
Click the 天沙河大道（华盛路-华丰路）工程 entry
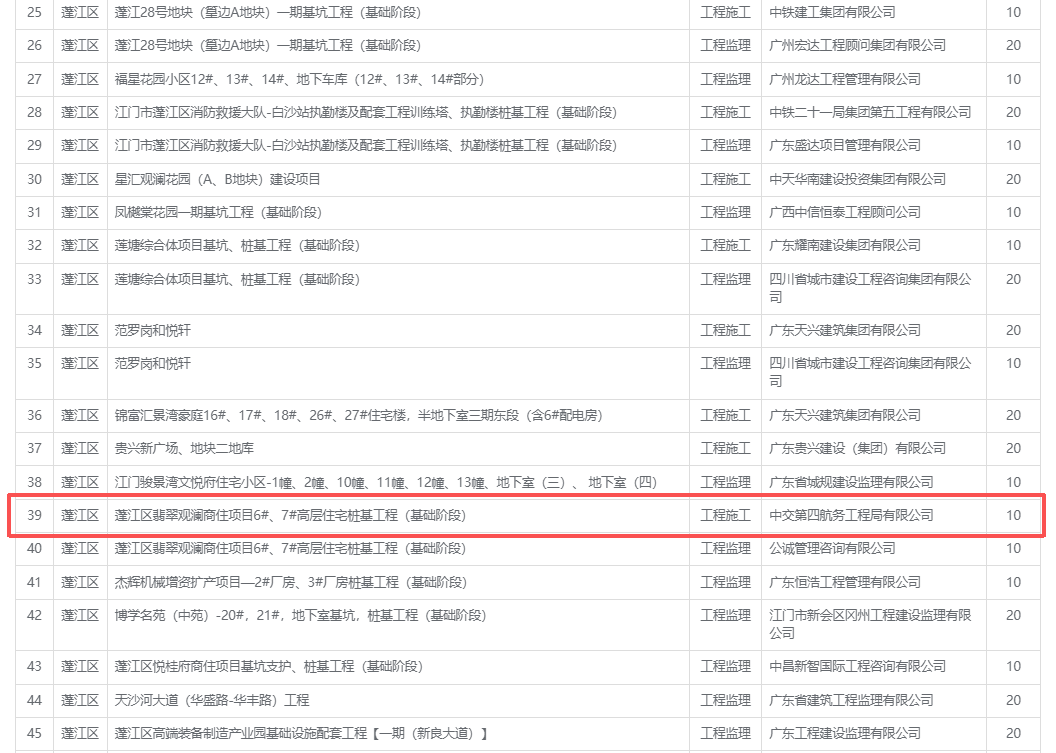(x=212, y=700)
